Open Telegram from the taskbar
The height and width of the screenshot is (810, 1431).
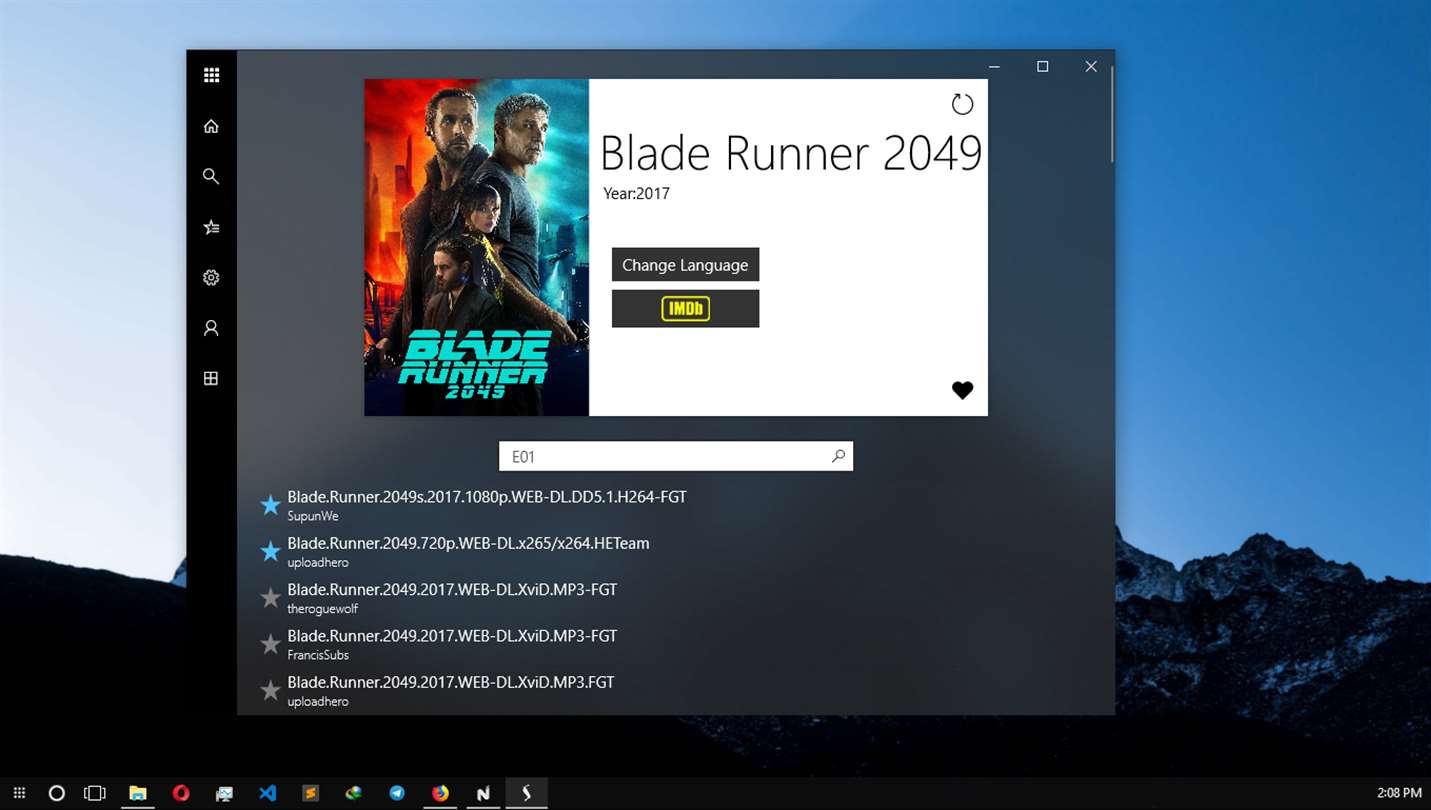(397, 793)
